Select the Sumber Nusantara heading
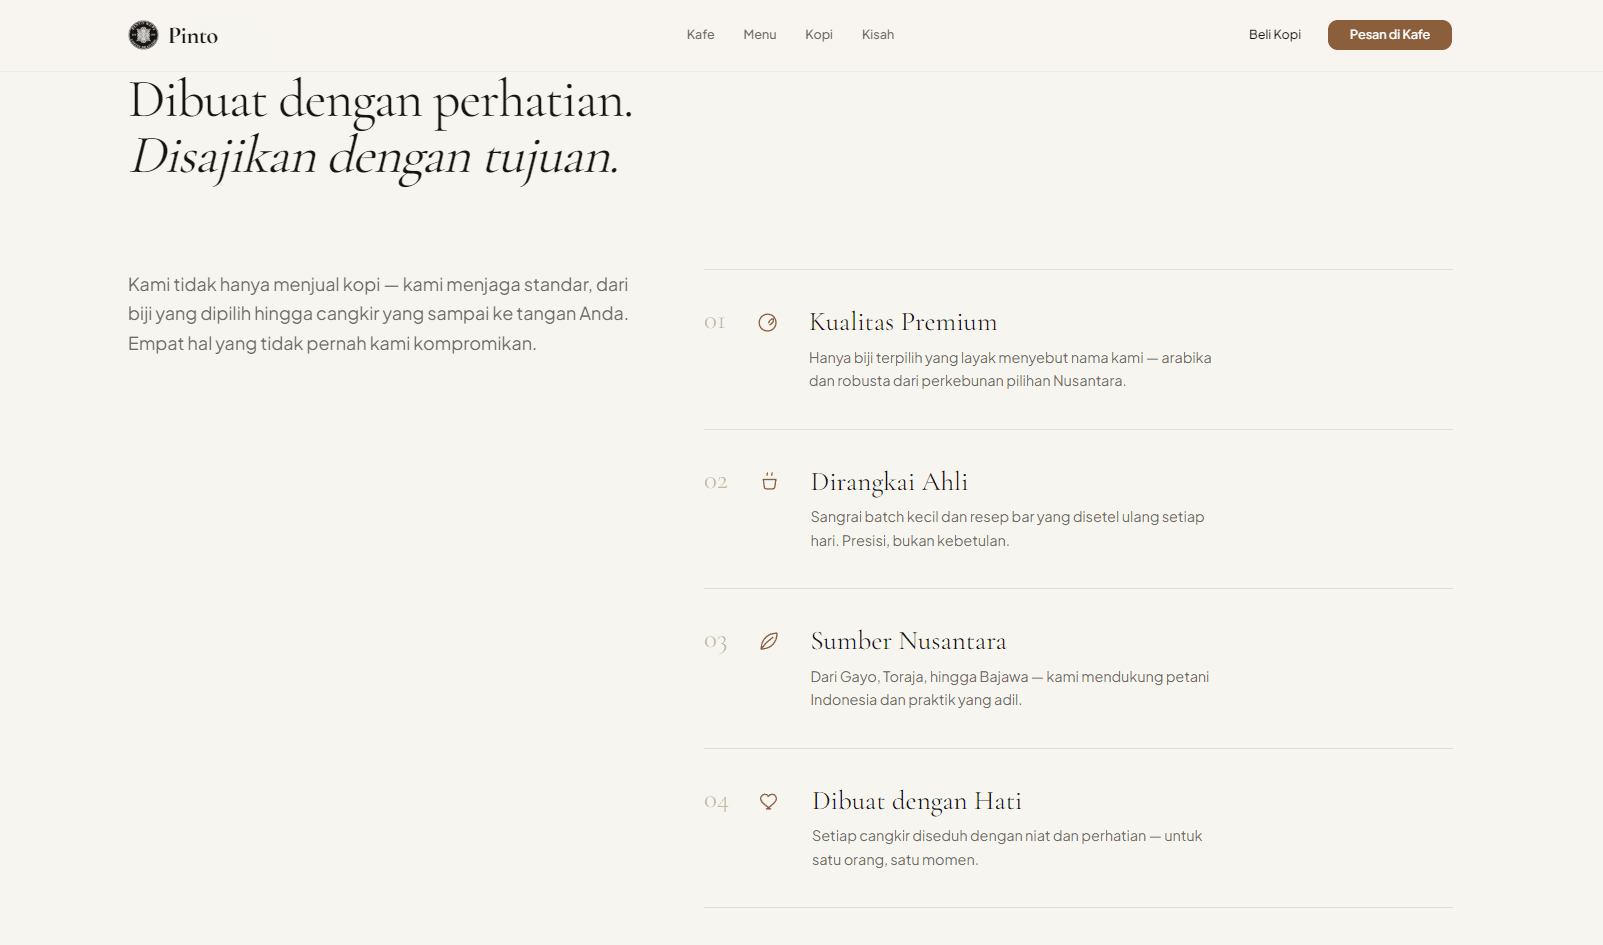Screen dimensions: 1603x945 point(908,641)
